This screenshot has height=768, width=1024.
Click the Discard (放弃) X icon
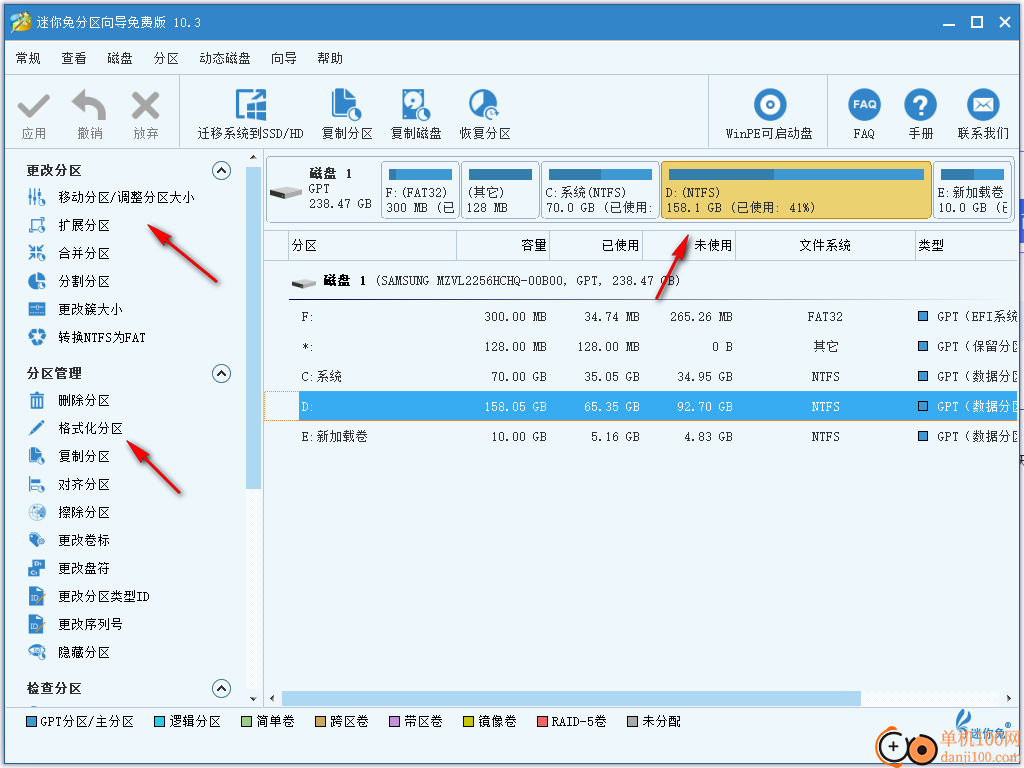click(x=145, y=106)
